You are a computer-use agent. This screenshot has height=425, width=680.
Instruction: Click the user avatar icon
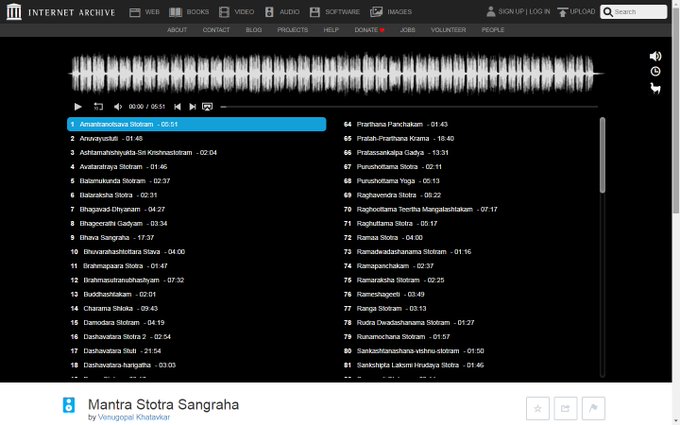pos(490,12)
